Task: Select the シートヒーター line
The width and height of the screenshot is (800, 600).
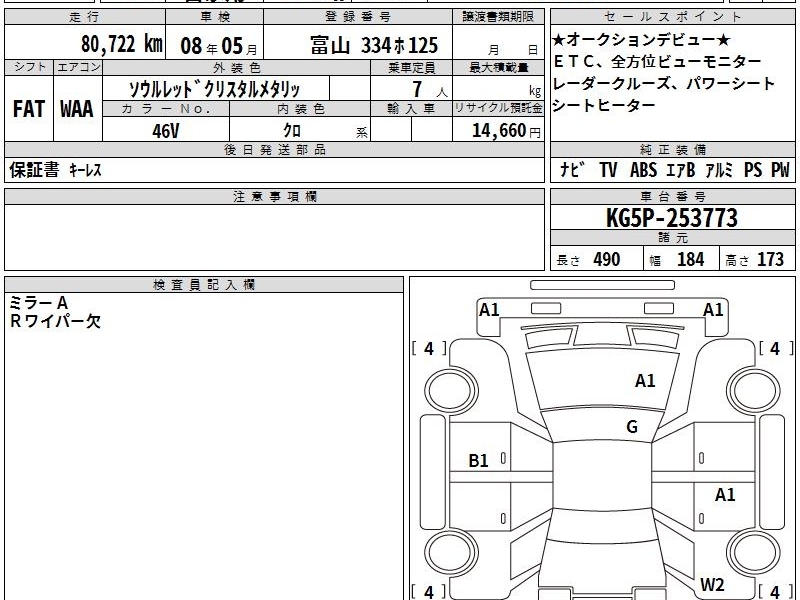Action: (x=604, y=106)
